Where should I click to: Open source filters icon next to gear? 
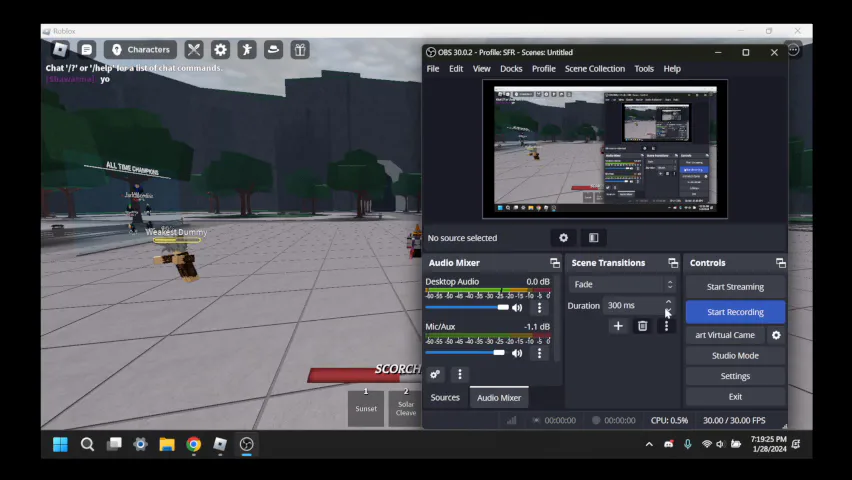pos(593,238)
